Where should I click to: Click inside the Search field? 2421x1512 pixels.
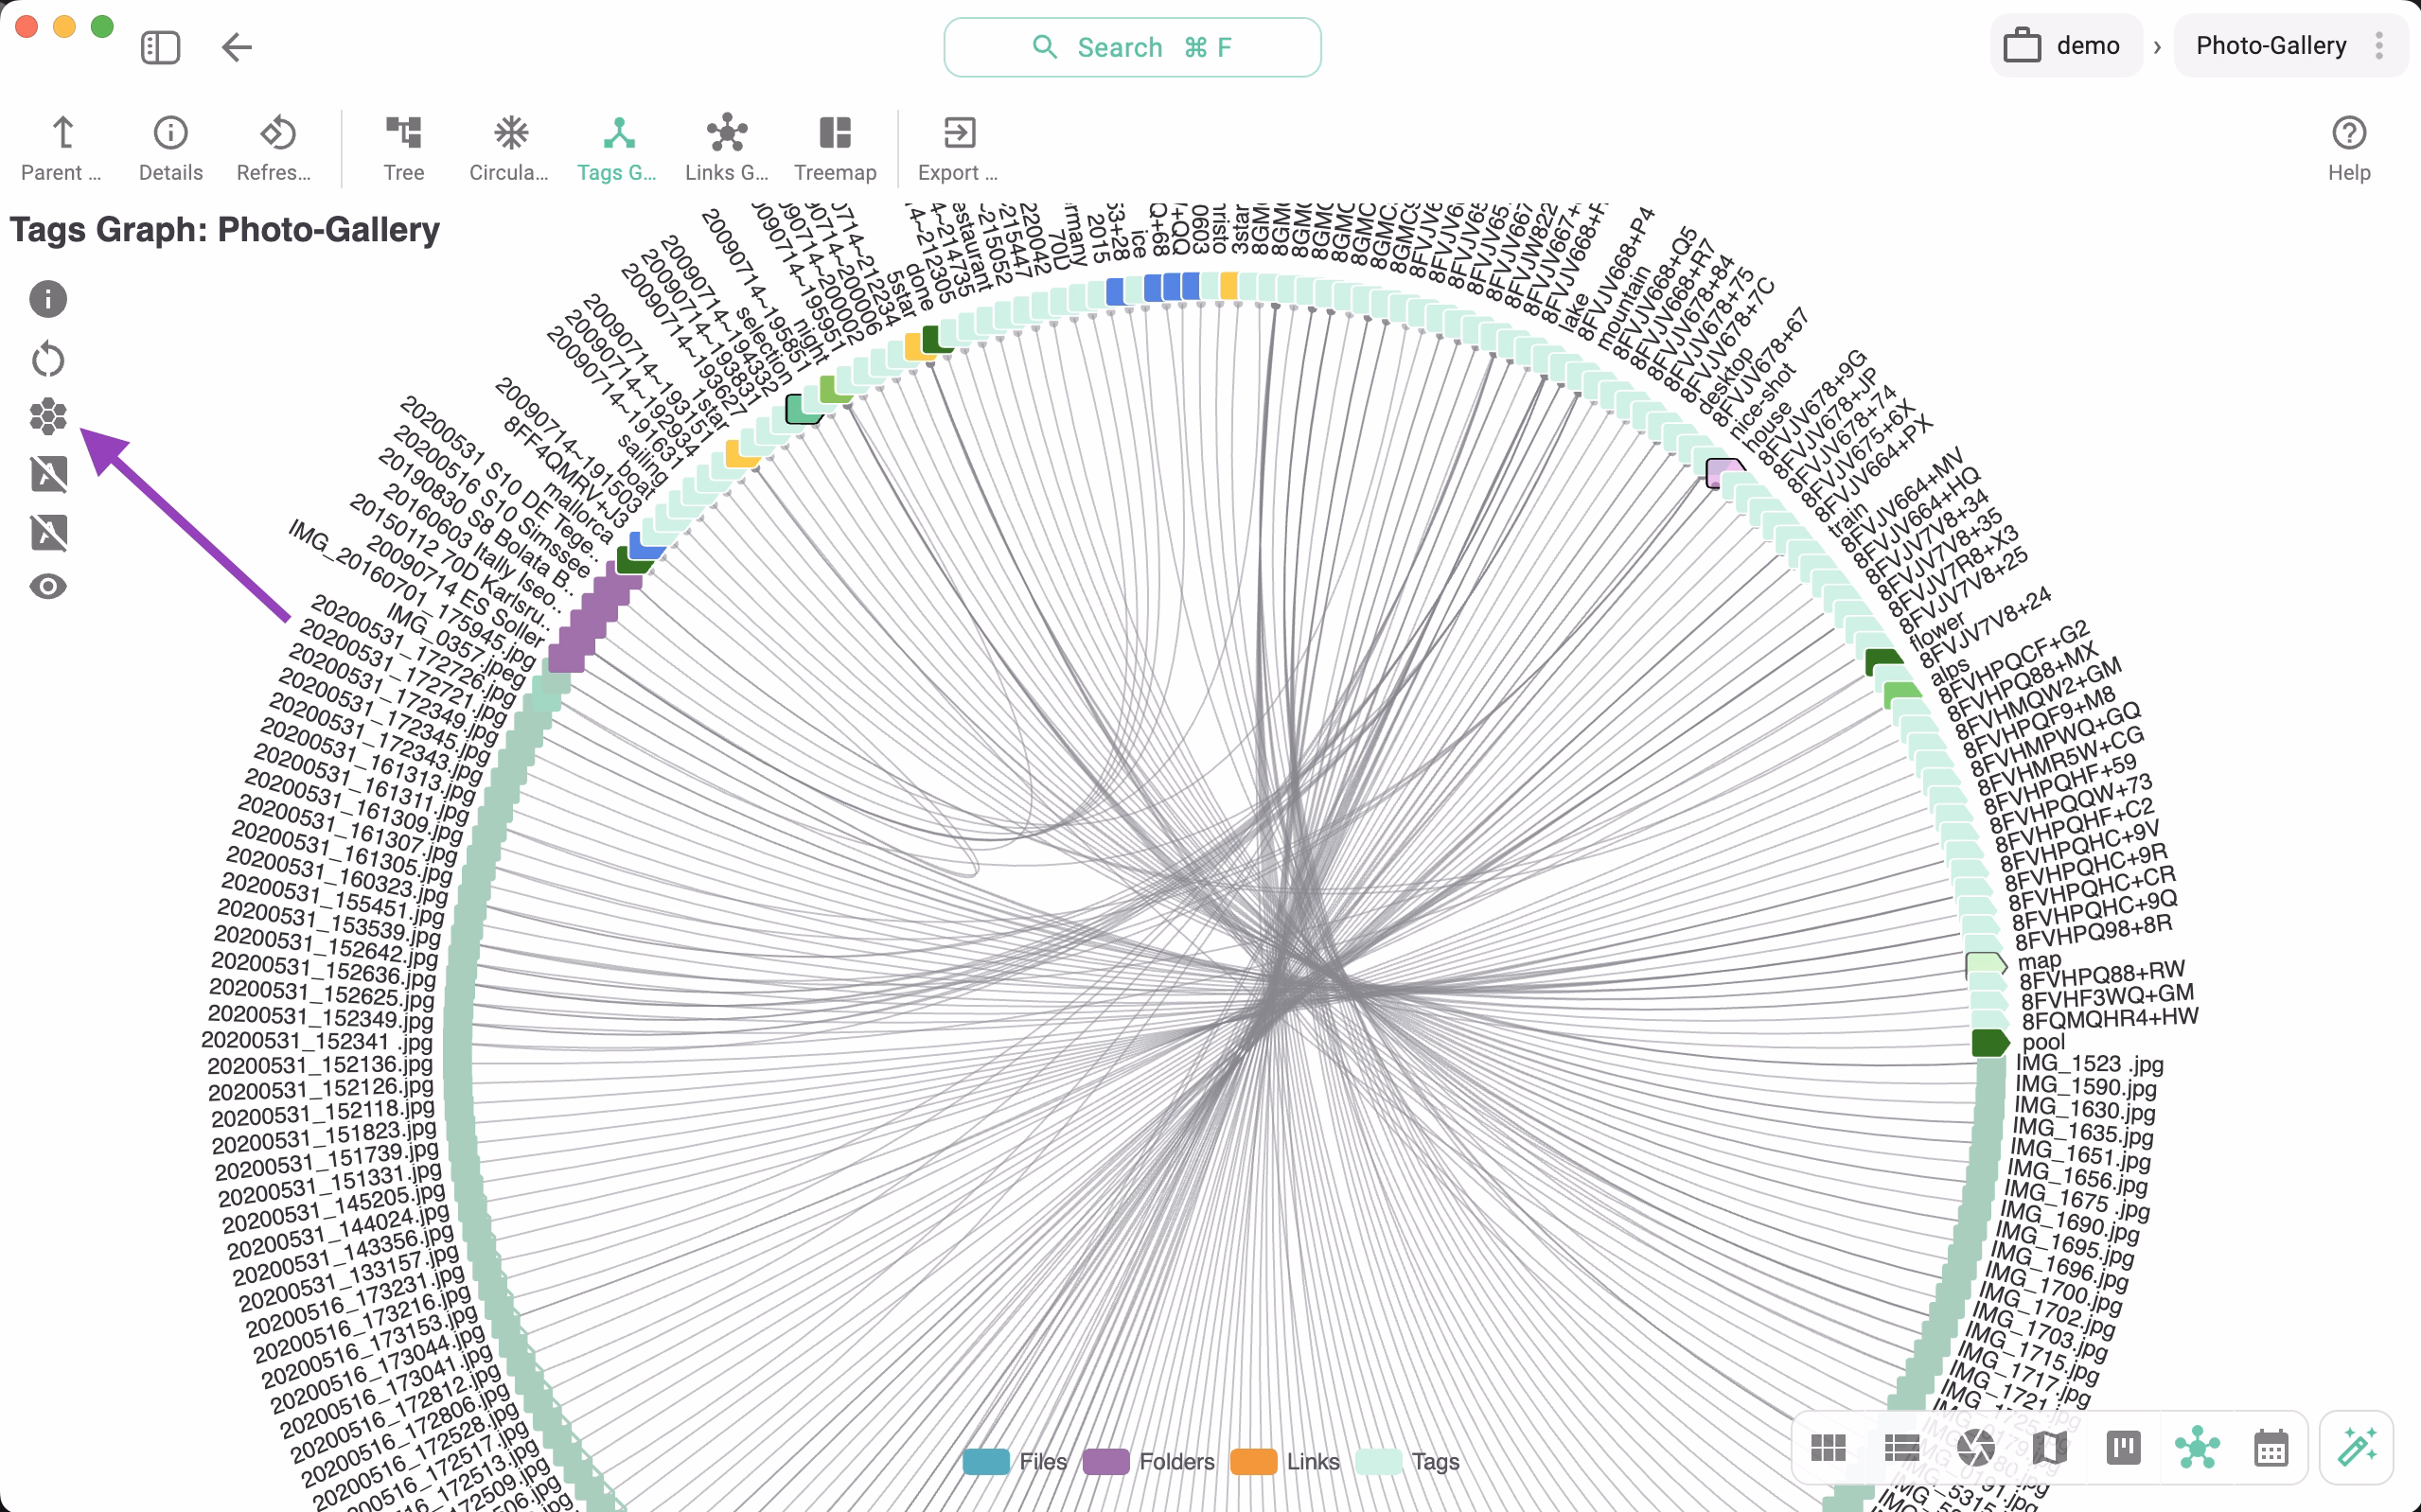(1132, 46)
